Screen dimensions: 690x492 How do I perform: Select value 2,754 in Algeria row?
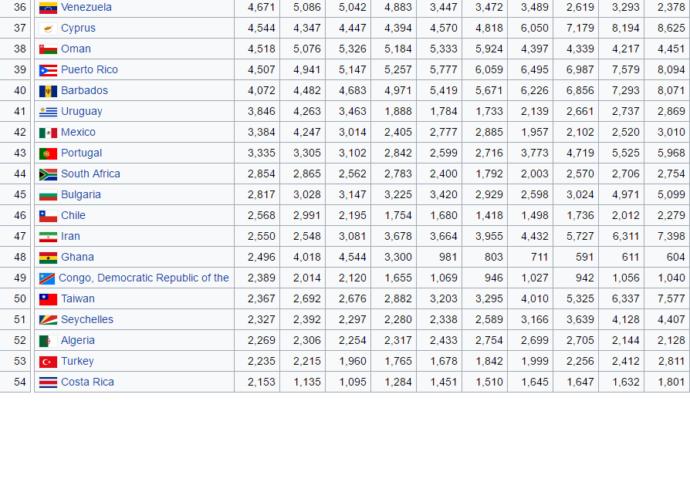click(x=489, y=341)
